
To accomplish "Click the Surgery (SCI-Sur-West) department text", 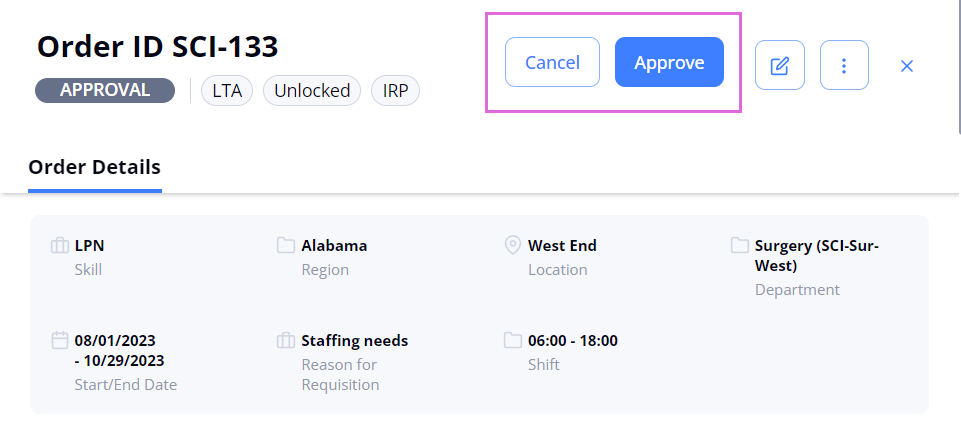I will (x=817, y=256).
